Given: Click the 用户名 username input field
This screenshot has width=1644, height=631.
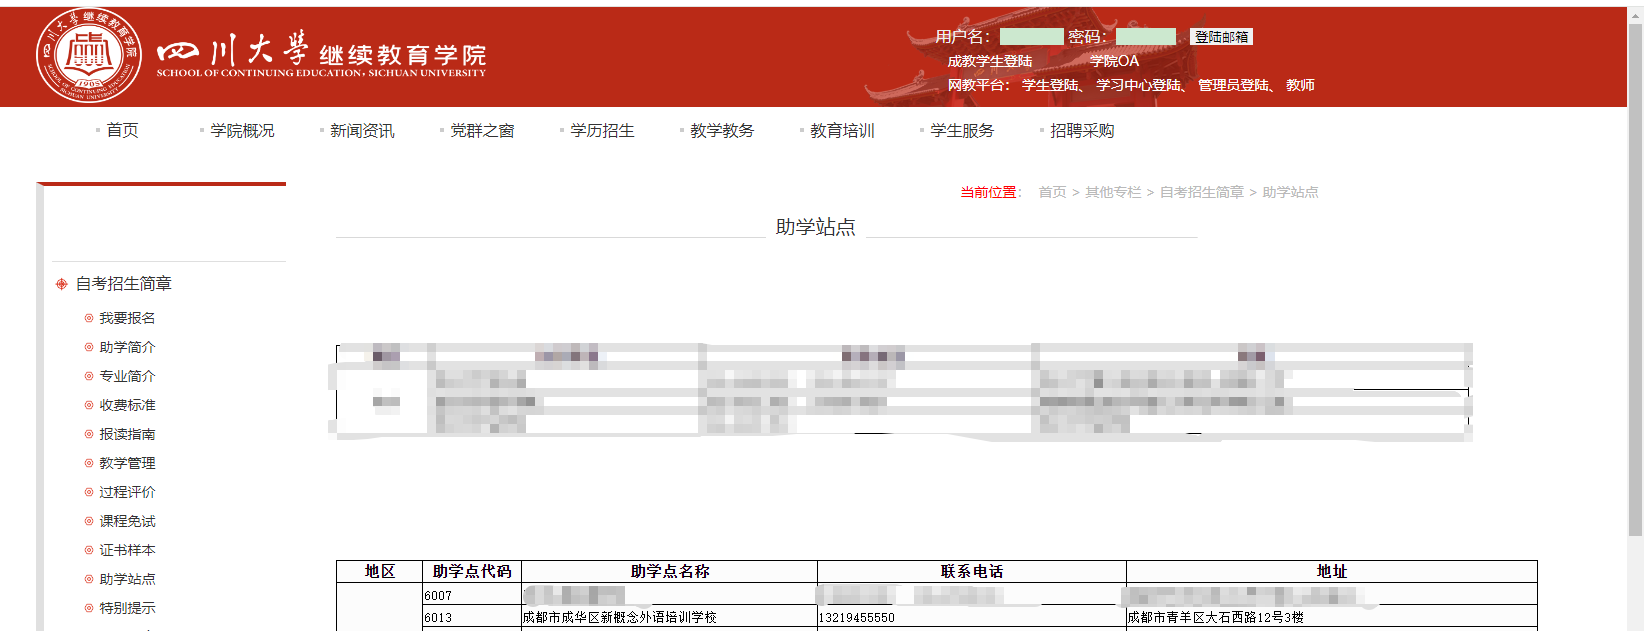Looking at the screenshot, I should tap(1031, 37).
